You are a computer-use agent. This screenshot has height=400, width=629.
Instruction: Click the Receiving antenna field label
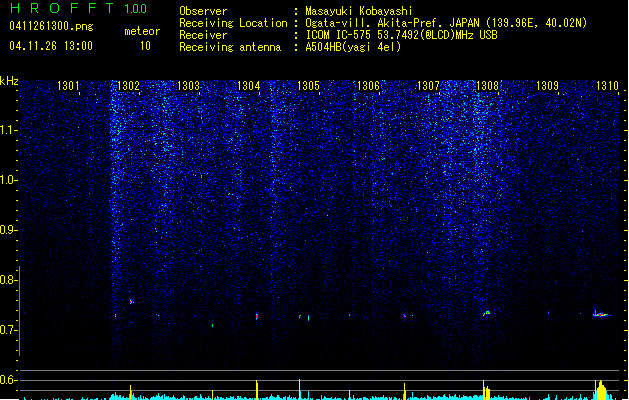pos(230,47)
